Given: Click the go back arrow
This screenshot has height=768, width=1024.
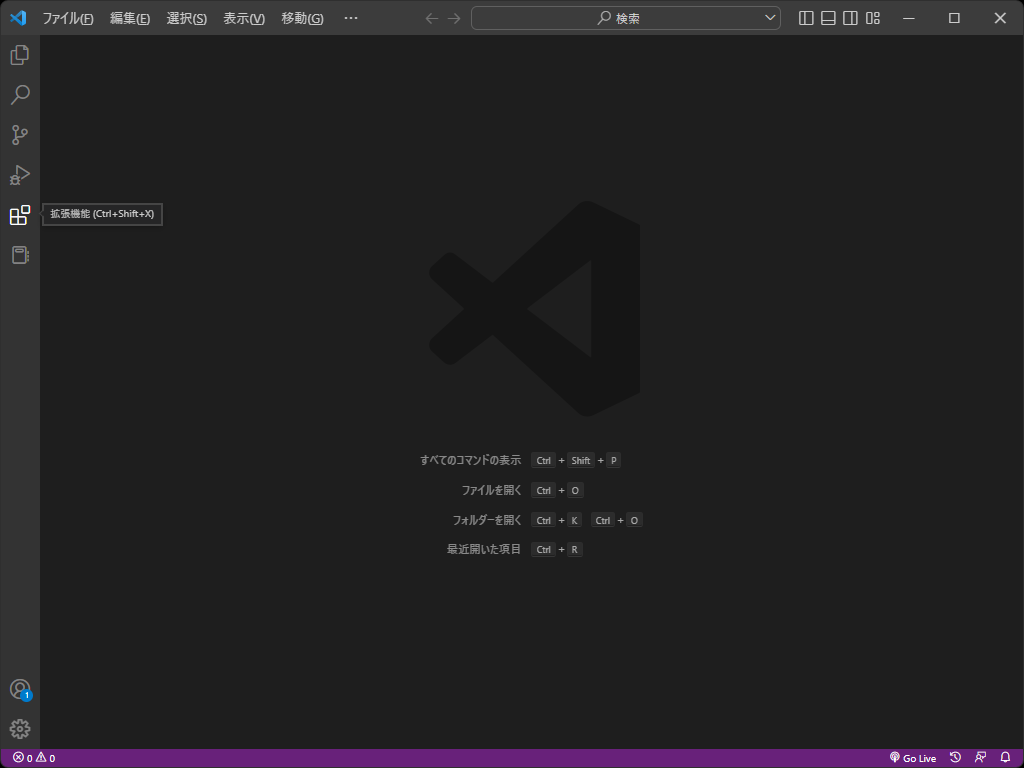Looking at the screenshot, I should click(432, 18).
